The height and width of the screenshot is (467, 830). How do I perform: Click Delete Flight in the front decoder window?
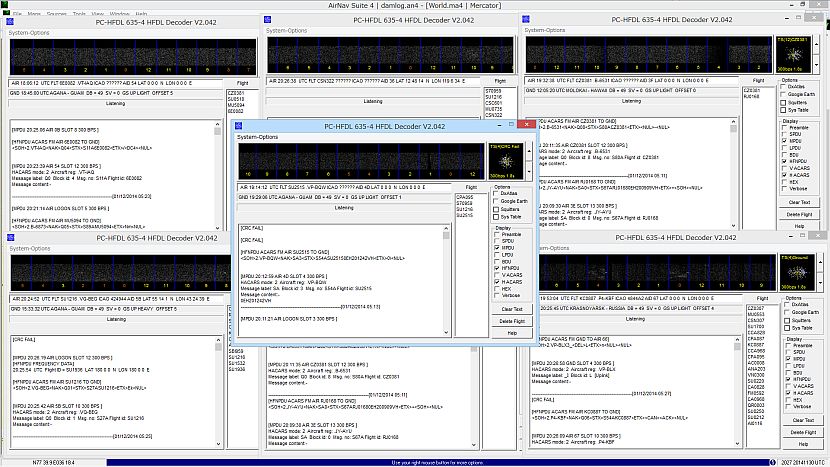click(512, 321)
